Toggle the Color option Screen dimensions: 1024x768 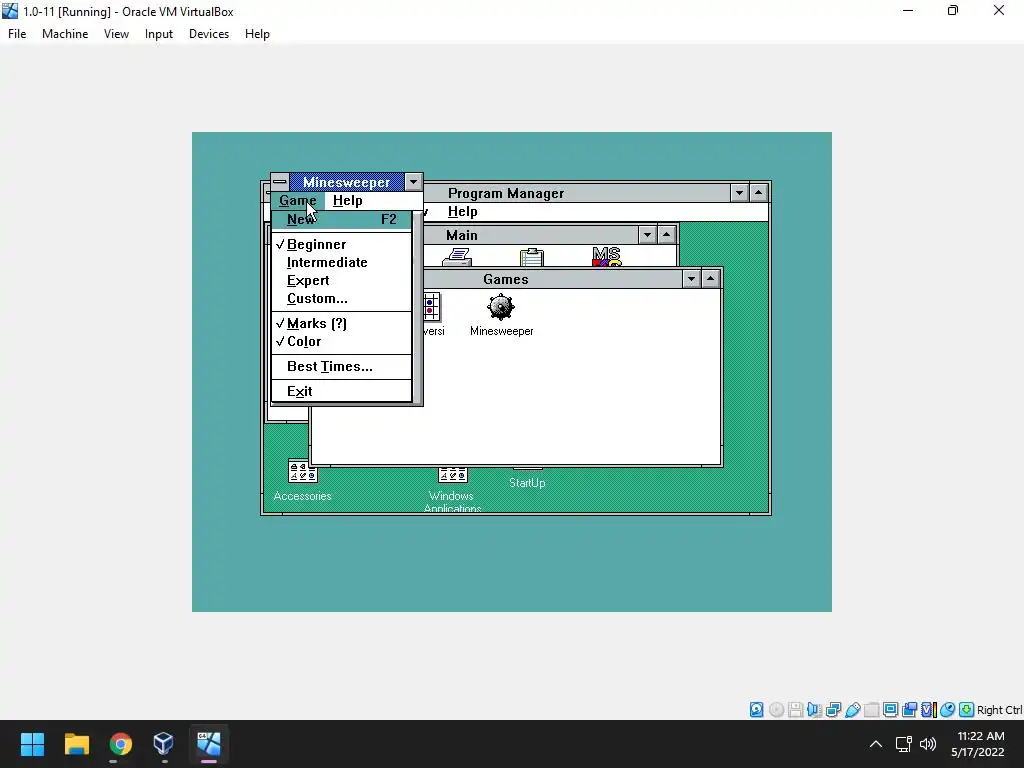point(341,342)
